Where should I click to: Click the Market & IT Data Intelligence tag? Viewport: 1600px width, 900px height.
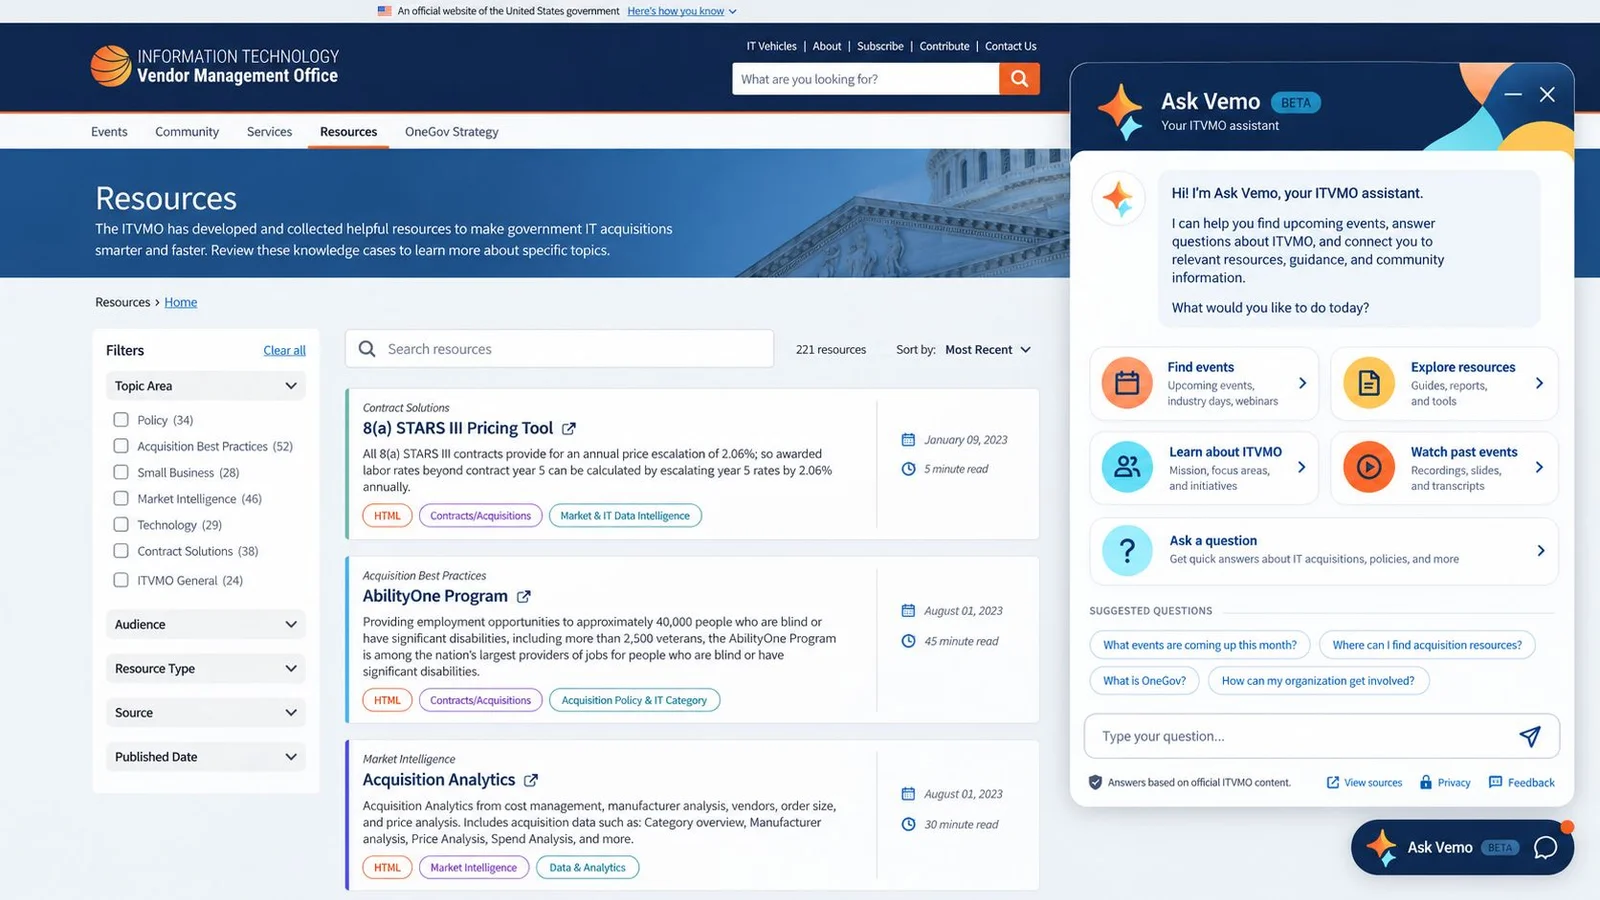(625, 516)
